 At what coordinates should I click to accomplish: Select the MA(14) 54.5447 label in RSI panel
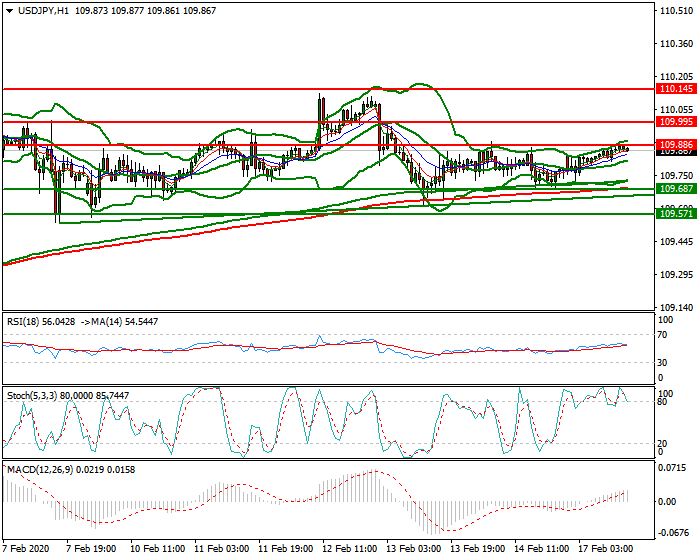point(125,322)
